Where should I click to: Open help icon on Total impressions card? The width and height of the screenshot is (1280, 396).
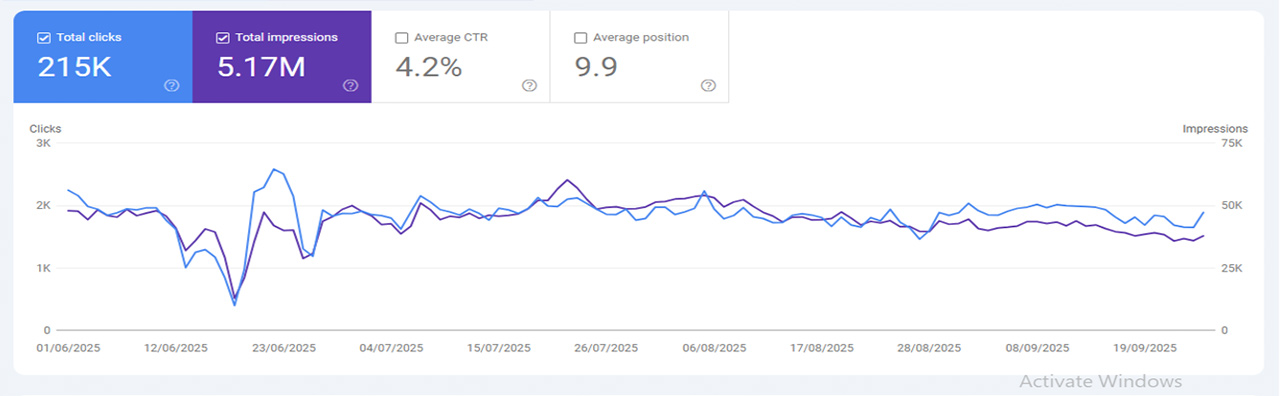pyautogui.click(x=350, y=86)
